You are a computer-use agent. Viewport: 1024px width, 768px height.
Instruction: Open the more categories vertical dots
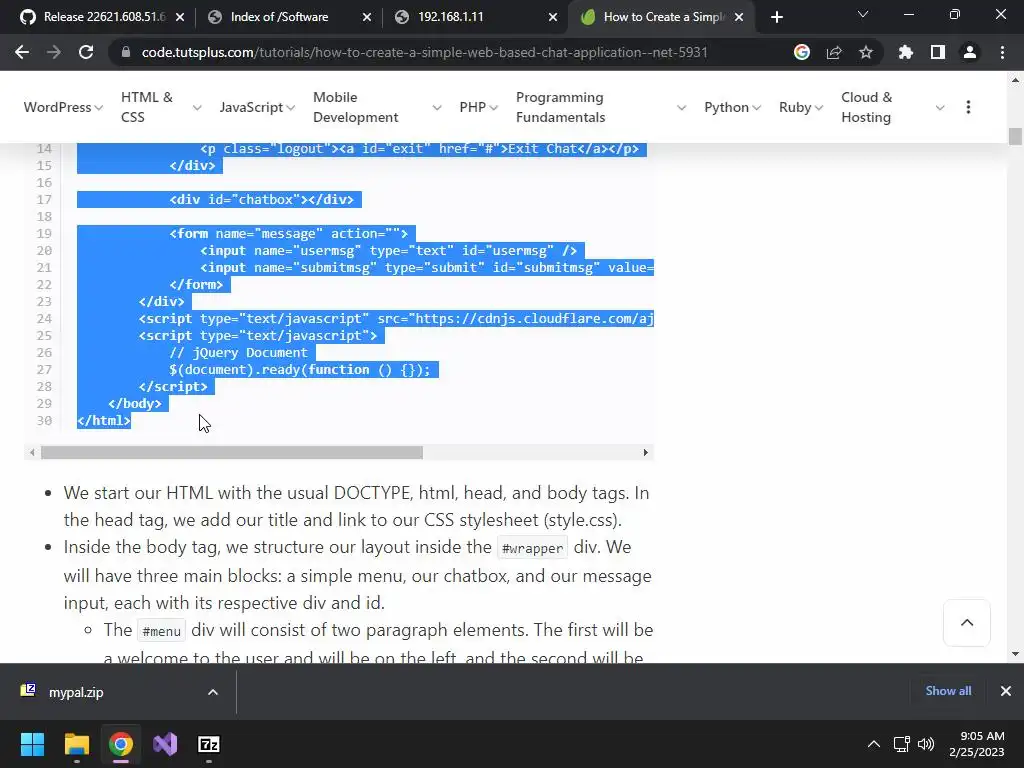tap(968, 107)
